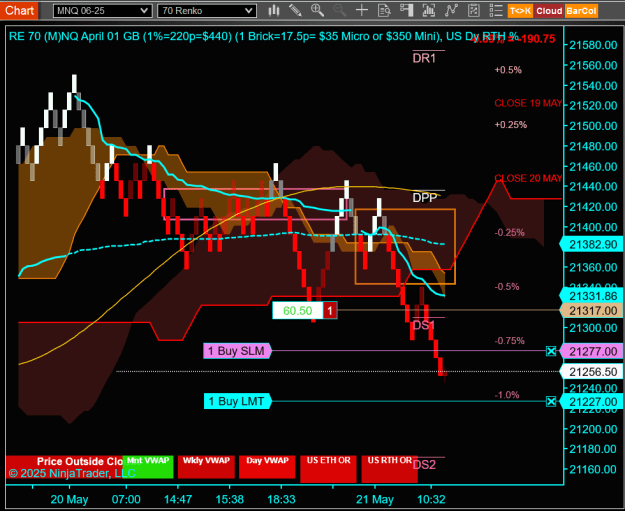625x511 pixels.
Task: Click the 60.50 position PnL marker
Action: point(298,311)
